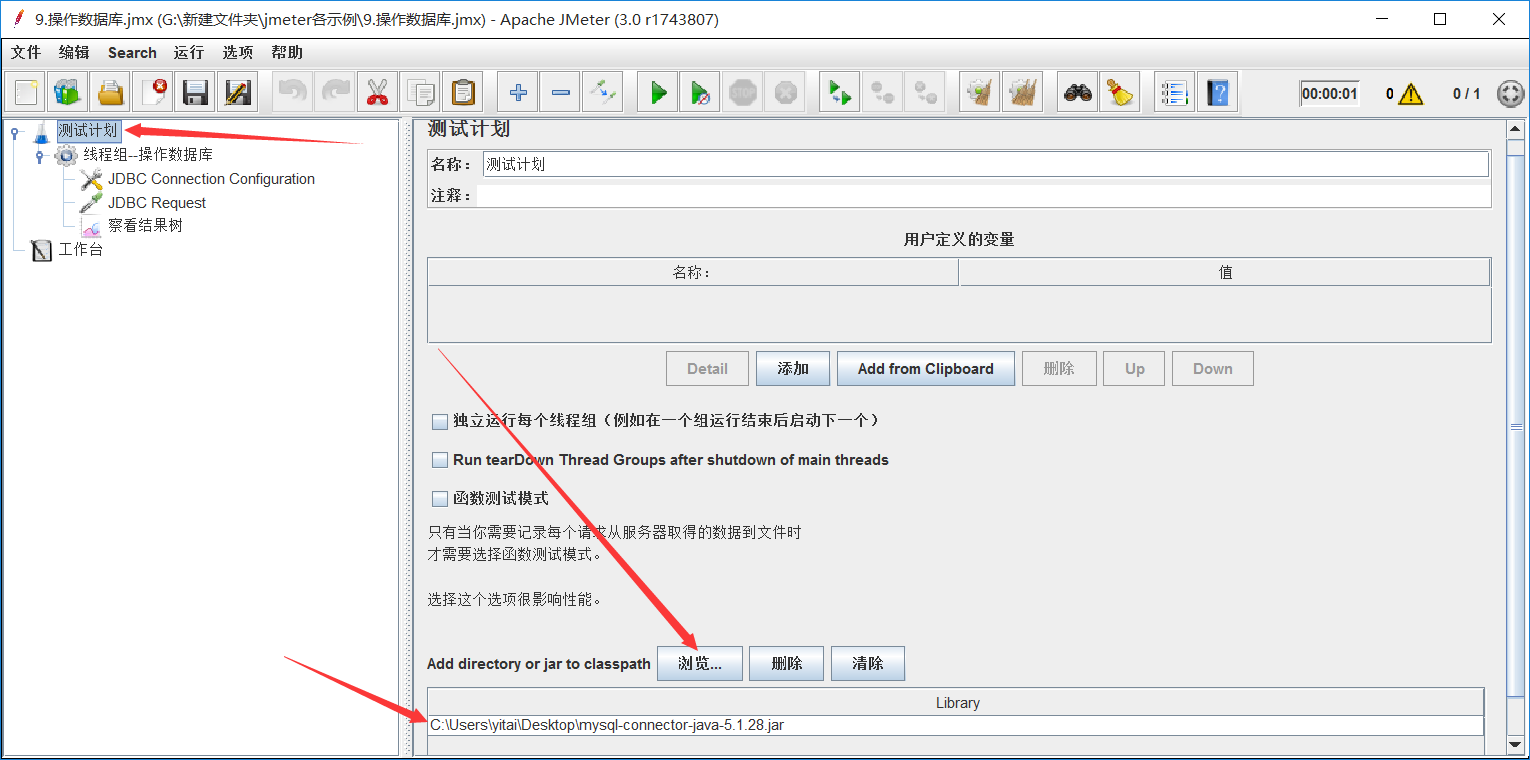The image size is (1530, 760).
Task: Click the Library column header
Action: [x=956, y=702]
